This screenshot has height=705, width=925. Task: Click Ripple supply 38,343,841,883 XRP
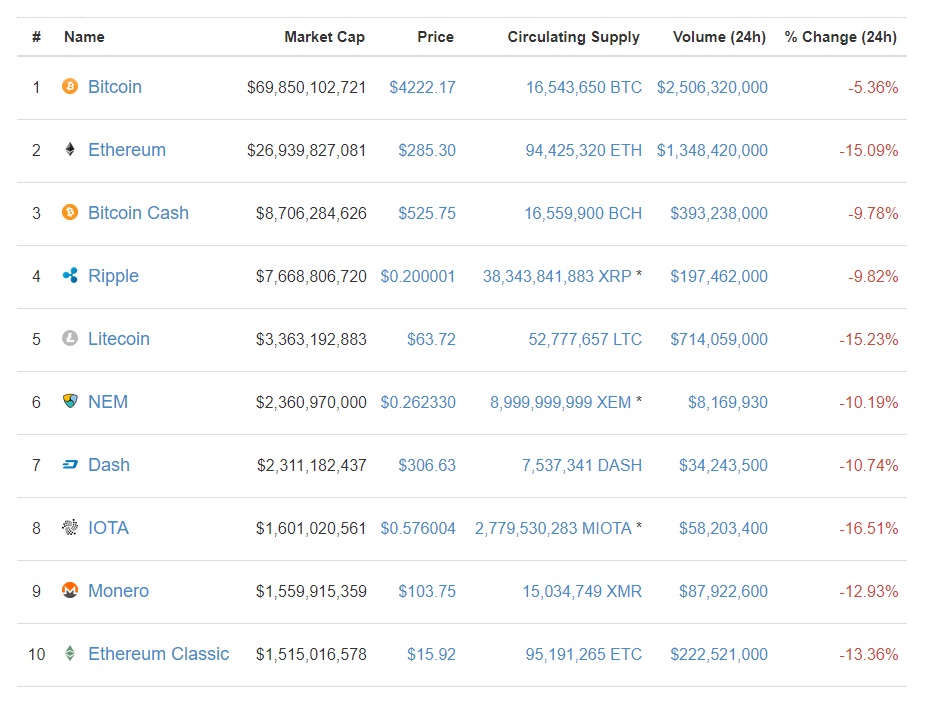(557, 277)
